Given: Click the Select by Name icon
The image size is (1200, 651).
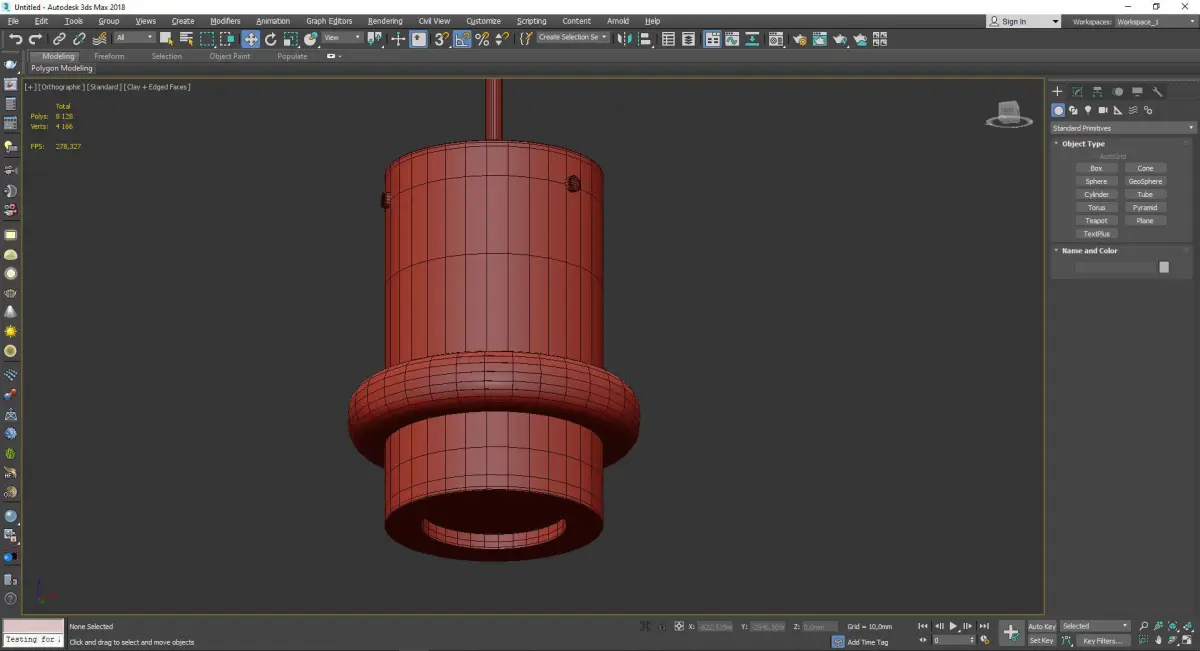Looking at the screenshot, I should 186,39.
